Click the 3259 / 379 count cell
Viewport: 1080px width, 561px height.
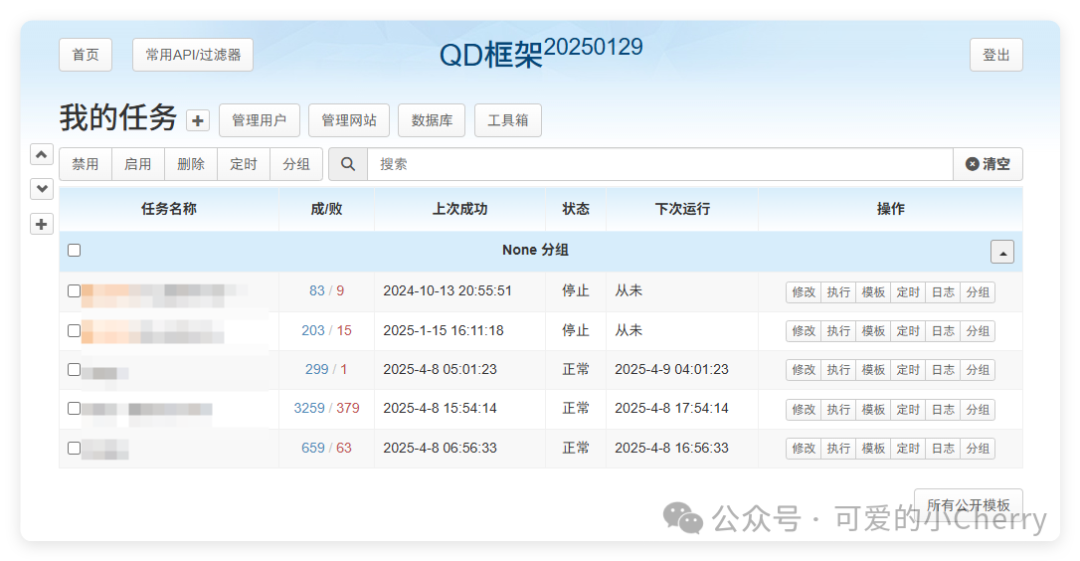(326, 409)
